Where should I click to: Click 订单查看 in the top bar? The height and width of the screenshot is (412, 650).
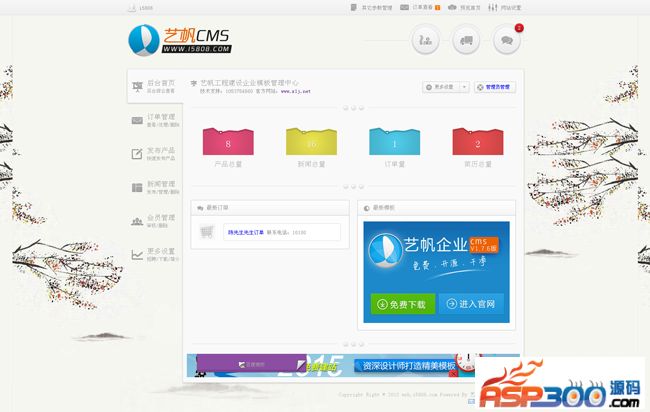[x=422, y=7]
